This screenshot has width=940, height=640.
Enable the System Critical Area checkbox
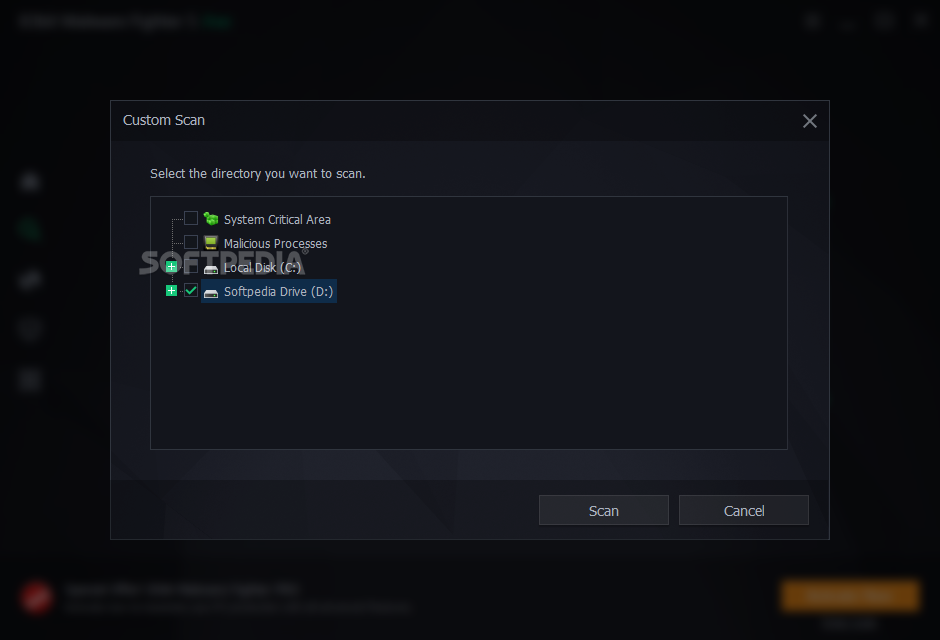(x=191, y=218)
